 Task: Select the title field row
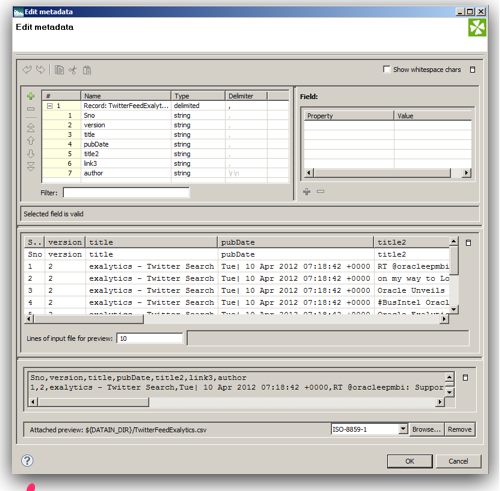[165, 135]
